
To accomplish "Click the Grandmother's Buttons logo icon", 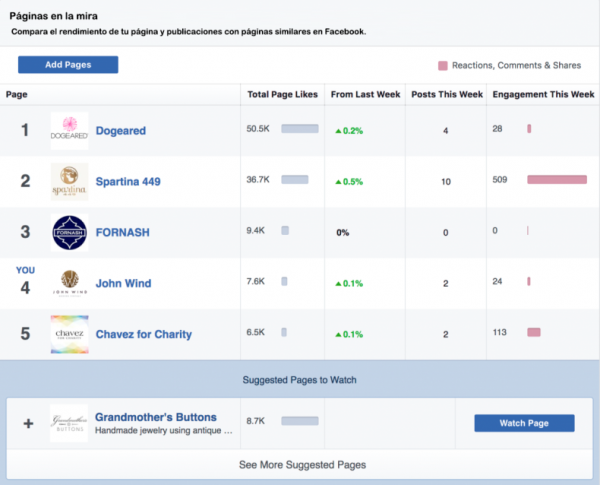I will pyautogui.click(x=69, y=423).
